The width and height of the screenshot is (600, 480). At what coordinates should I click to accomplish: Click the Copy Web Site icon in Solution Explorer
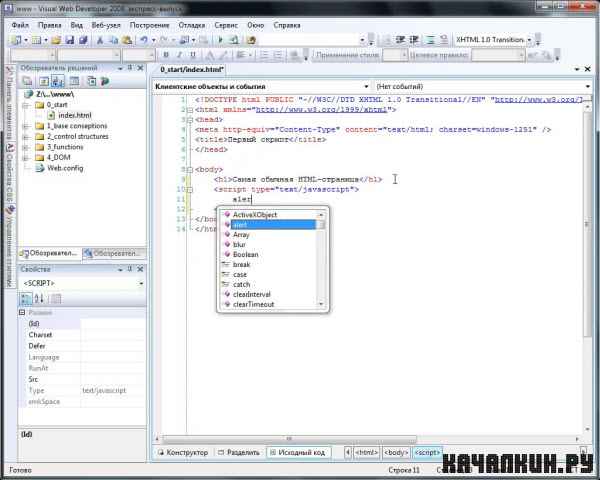pyautogui.click(x=92, y=81)
